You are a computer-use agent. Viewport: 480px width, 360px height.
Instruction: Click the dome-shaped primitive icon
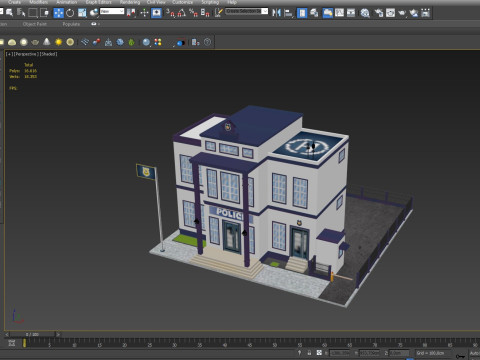coord(12,42)
